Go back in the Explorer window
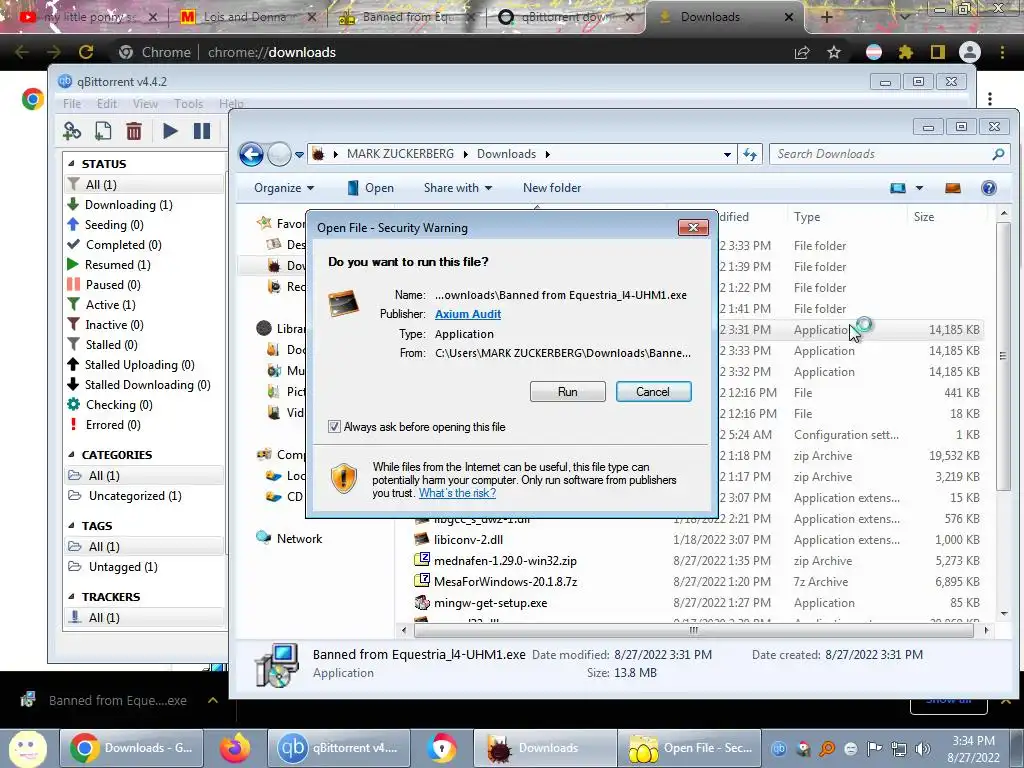Image resolution: width=1024 pixels, height=768 pixels. (x=251, y=155)
